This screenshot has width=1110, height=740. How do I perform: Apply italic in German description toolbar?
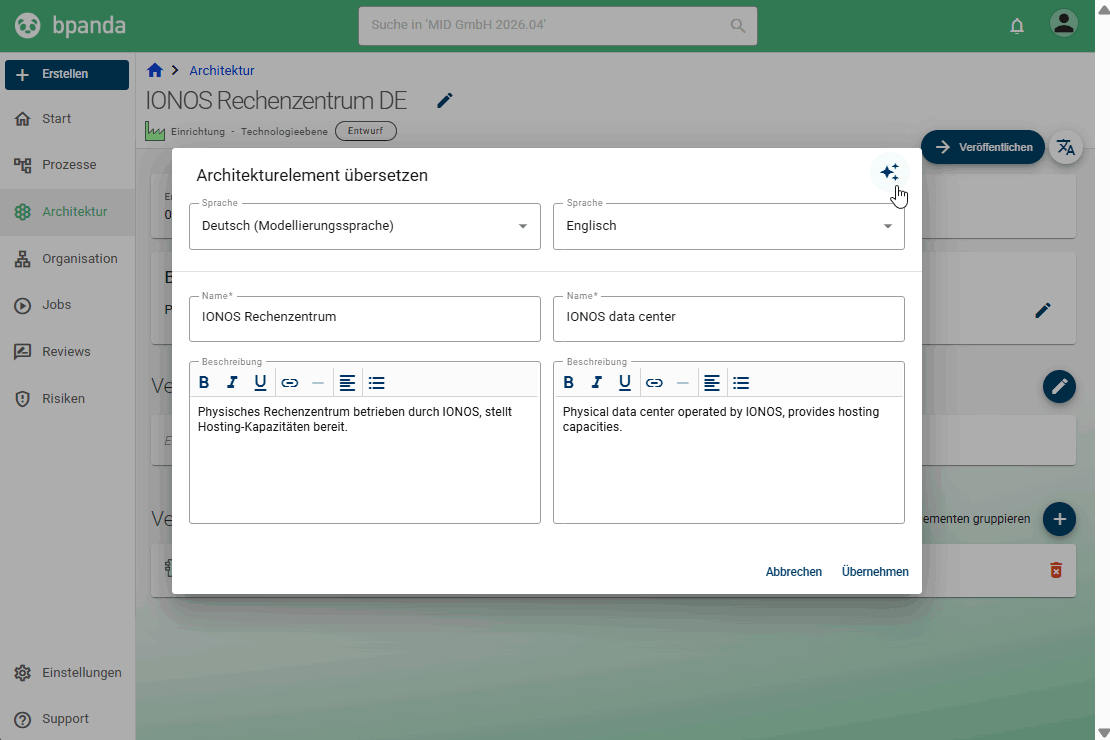point(231,382)
